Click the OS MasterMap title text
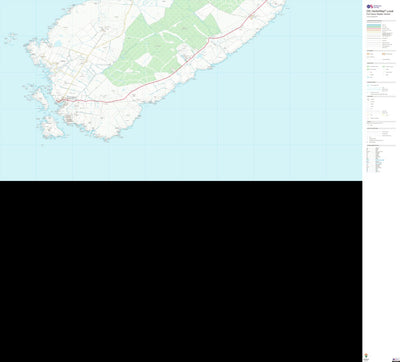Viewport: 400px width, 362px height. (380, 11)
